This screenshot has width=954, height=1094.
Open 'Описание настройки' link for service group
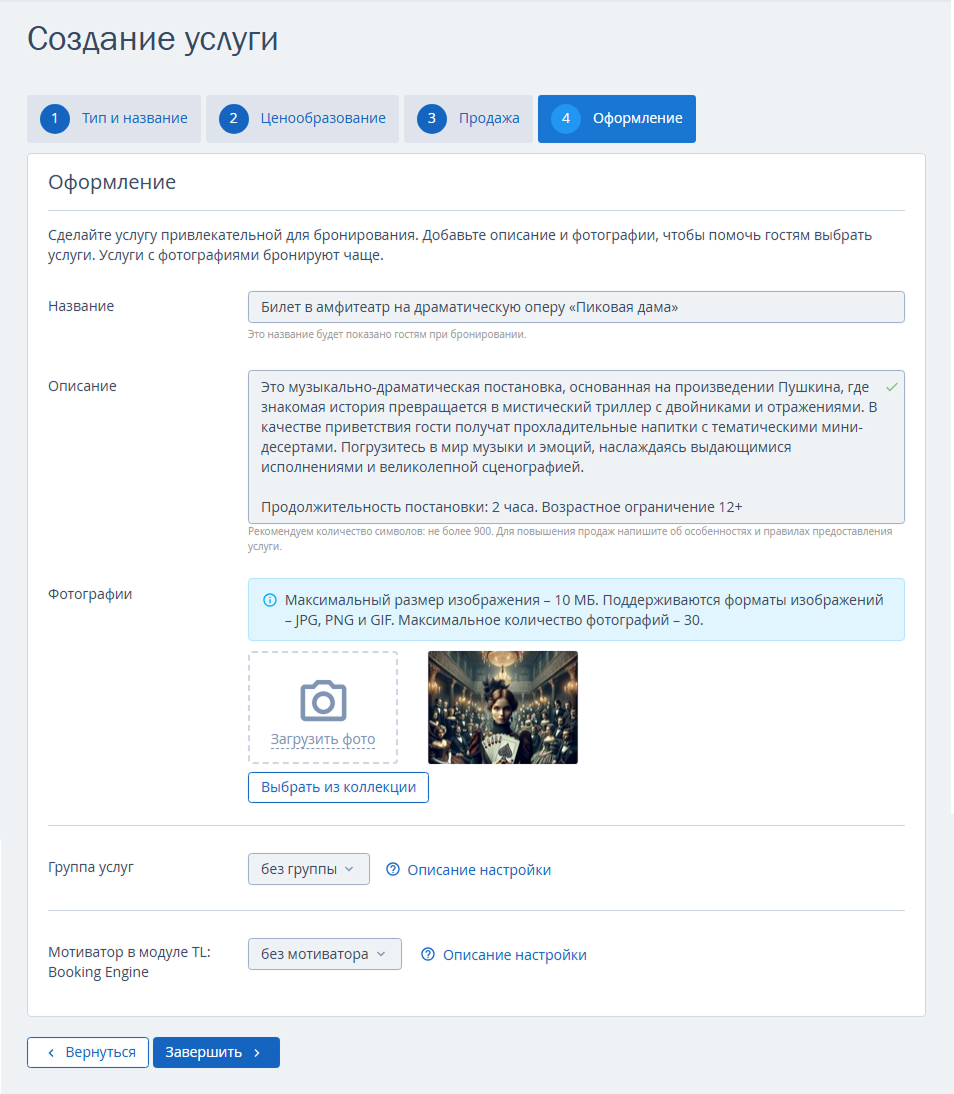point(479,870)
